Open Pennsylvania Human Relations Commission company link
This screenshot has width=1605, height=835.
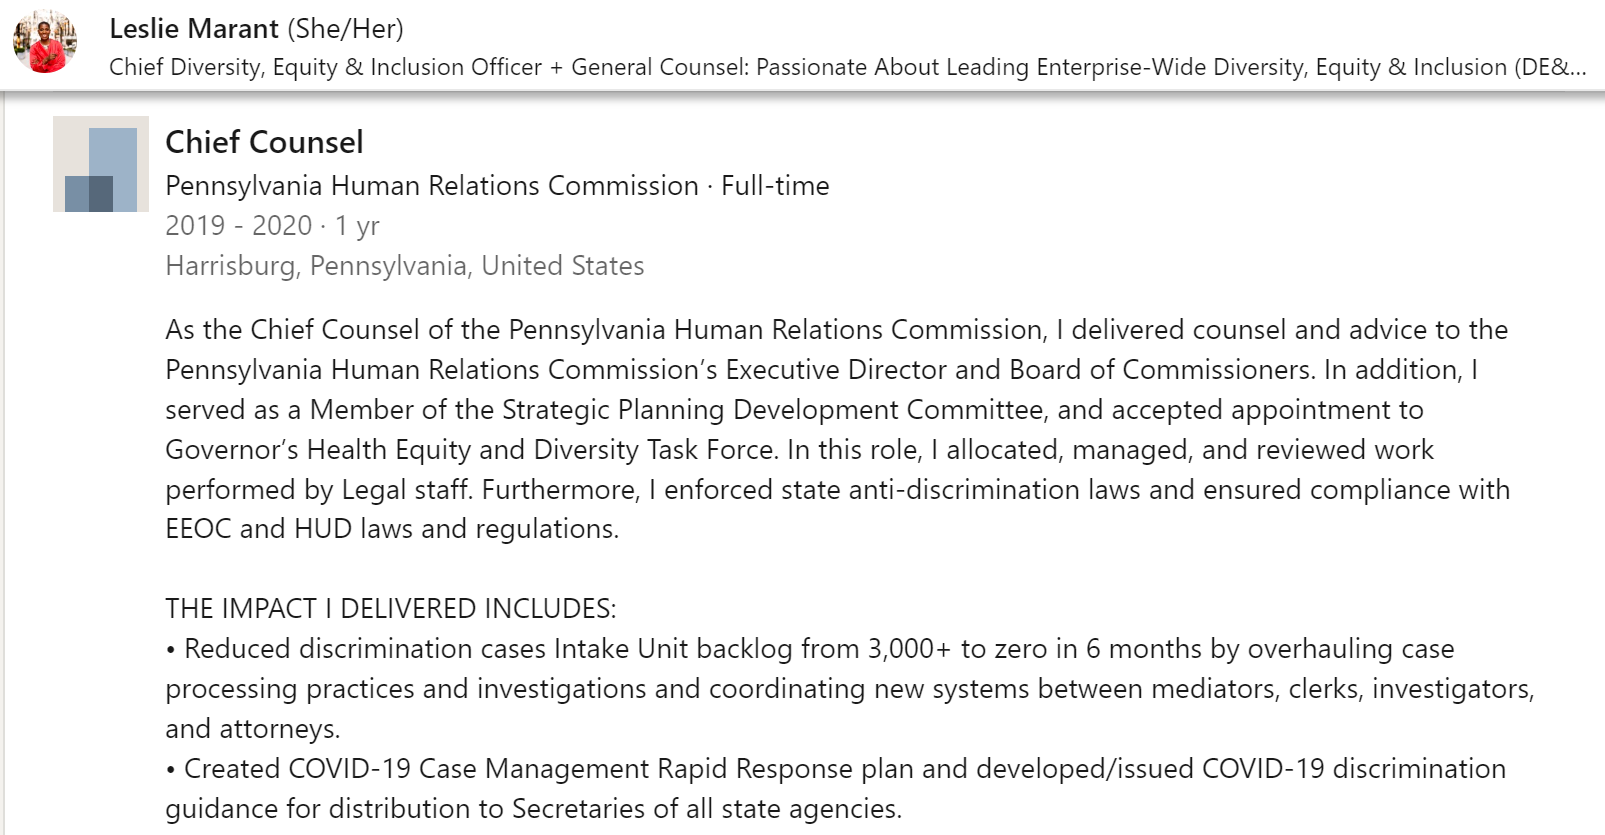tap(431, 186)
